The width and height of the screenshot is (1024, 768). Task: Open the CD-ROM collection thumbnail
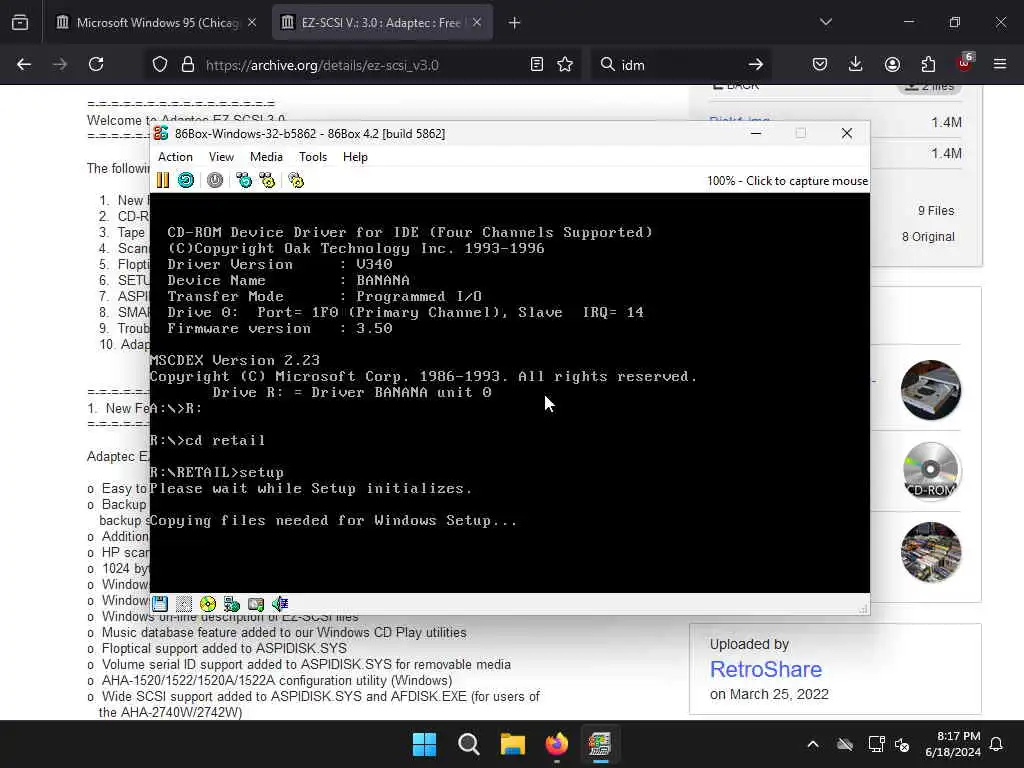[x=931, y=471]
